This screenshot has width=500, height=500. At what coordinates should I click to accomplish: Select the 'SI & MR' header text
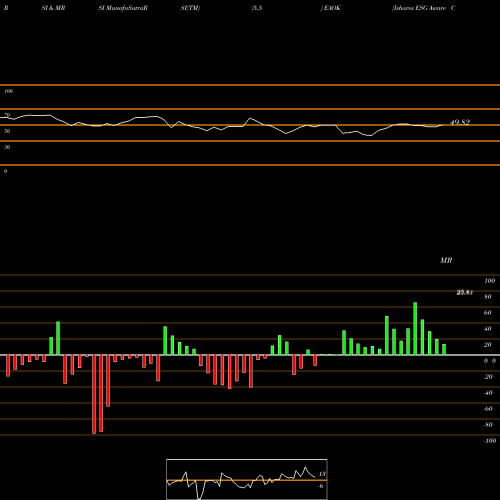coord(53,8)
